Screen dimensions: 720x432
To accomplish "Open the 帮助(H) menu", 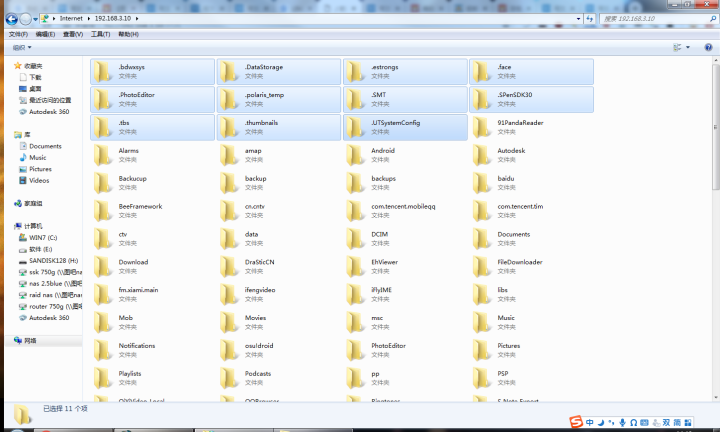I will (x=128, y=34).
